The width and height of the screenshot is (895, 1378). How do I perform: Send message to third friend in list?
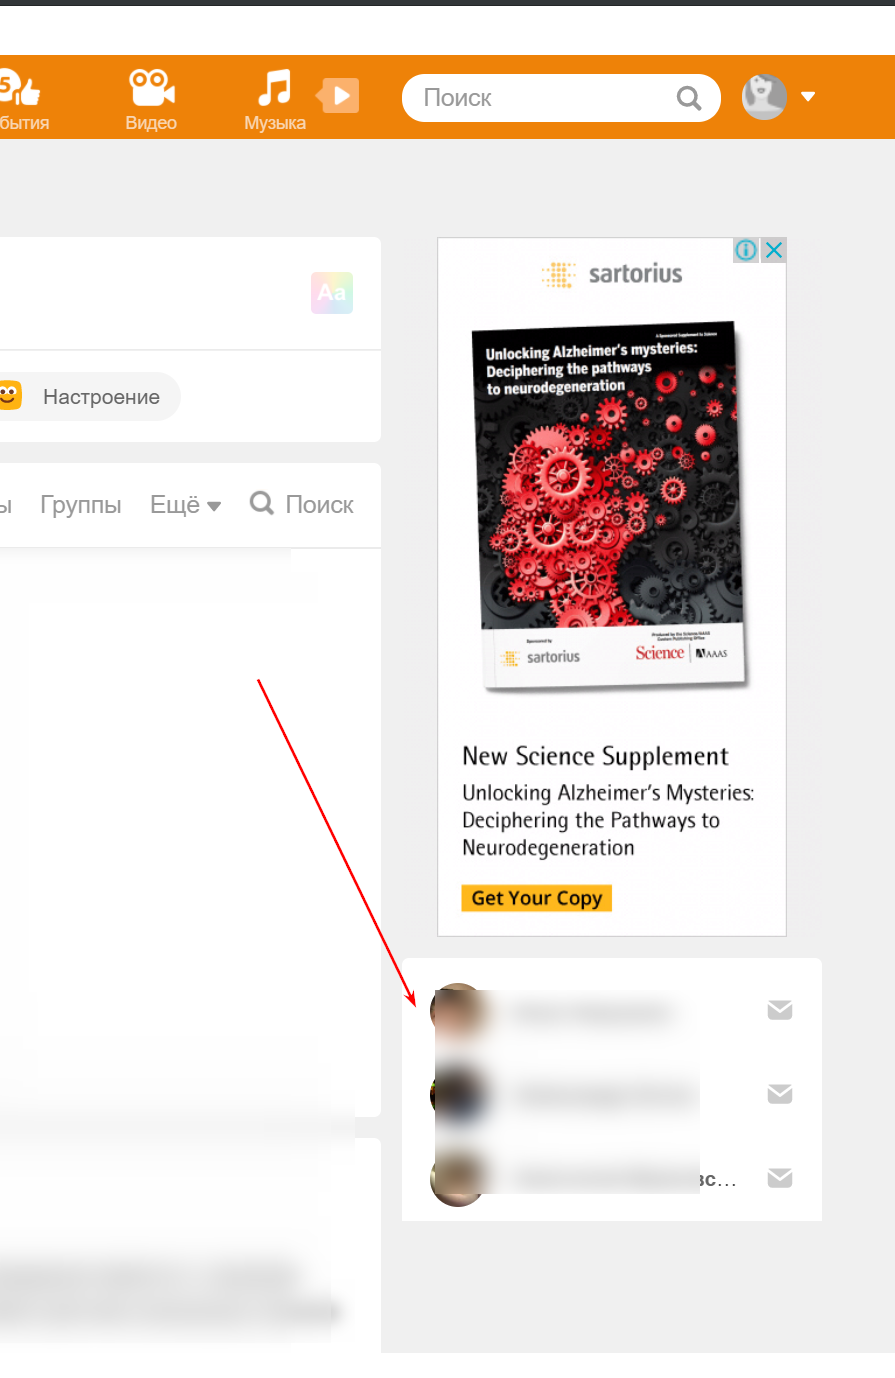(x=780, y=1178)
